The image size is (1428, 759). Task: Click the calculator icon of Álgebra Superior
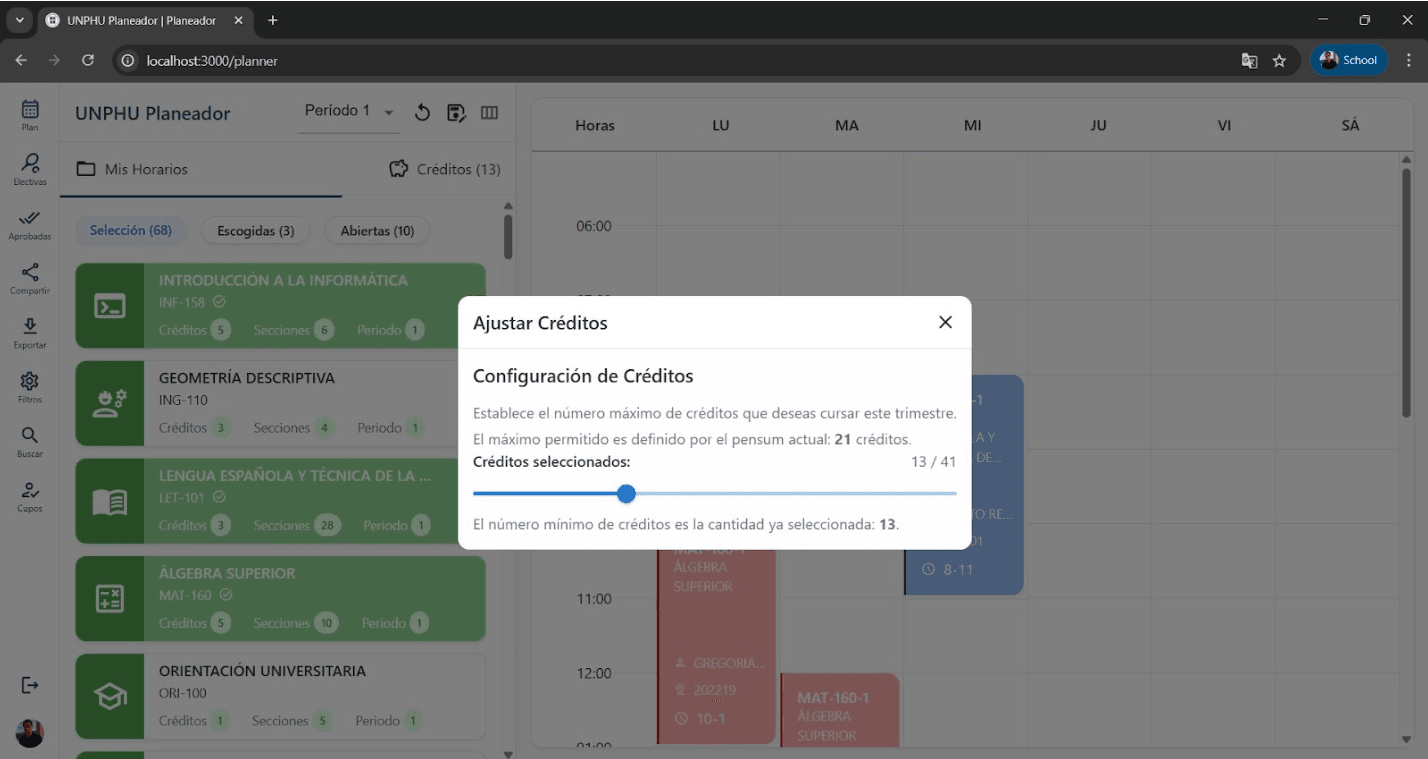pyautogui.click(x=109, y=599)
